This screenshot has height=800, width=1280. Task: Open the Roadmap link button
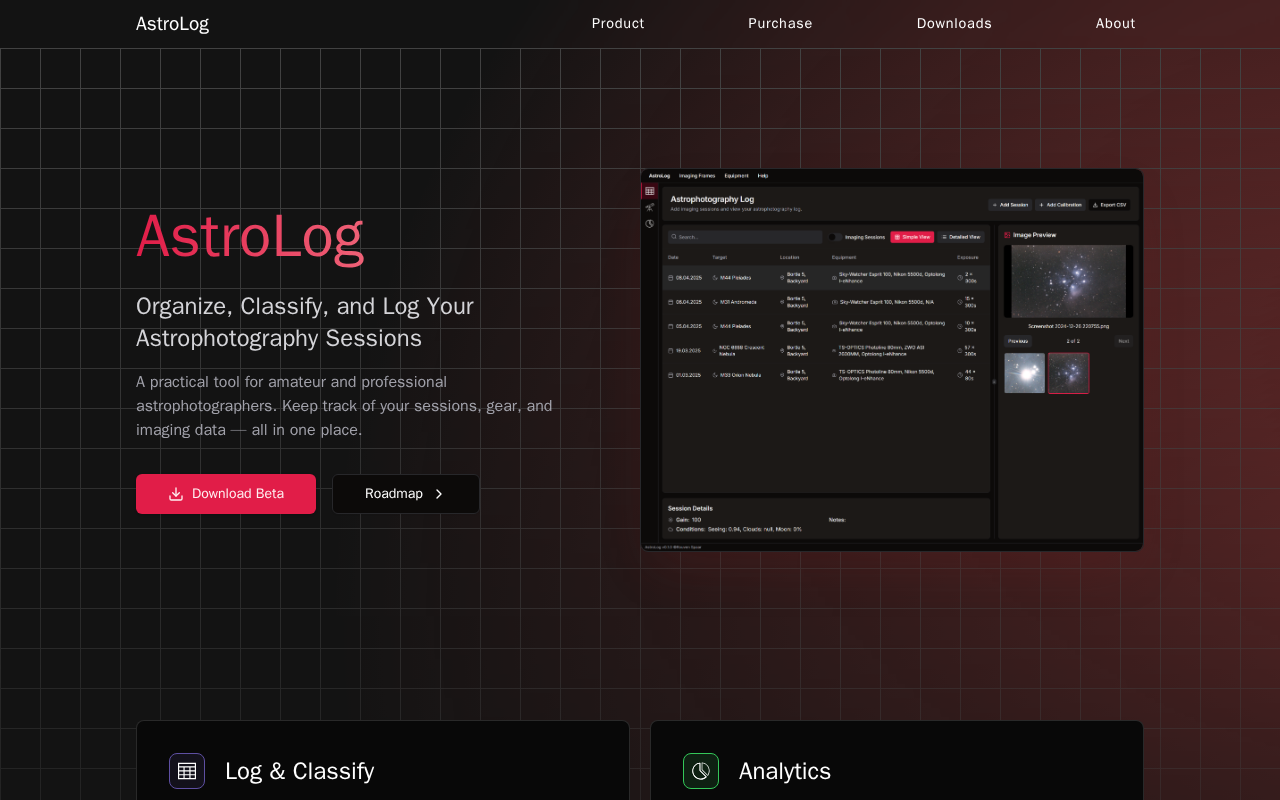[x=406, y=494]
